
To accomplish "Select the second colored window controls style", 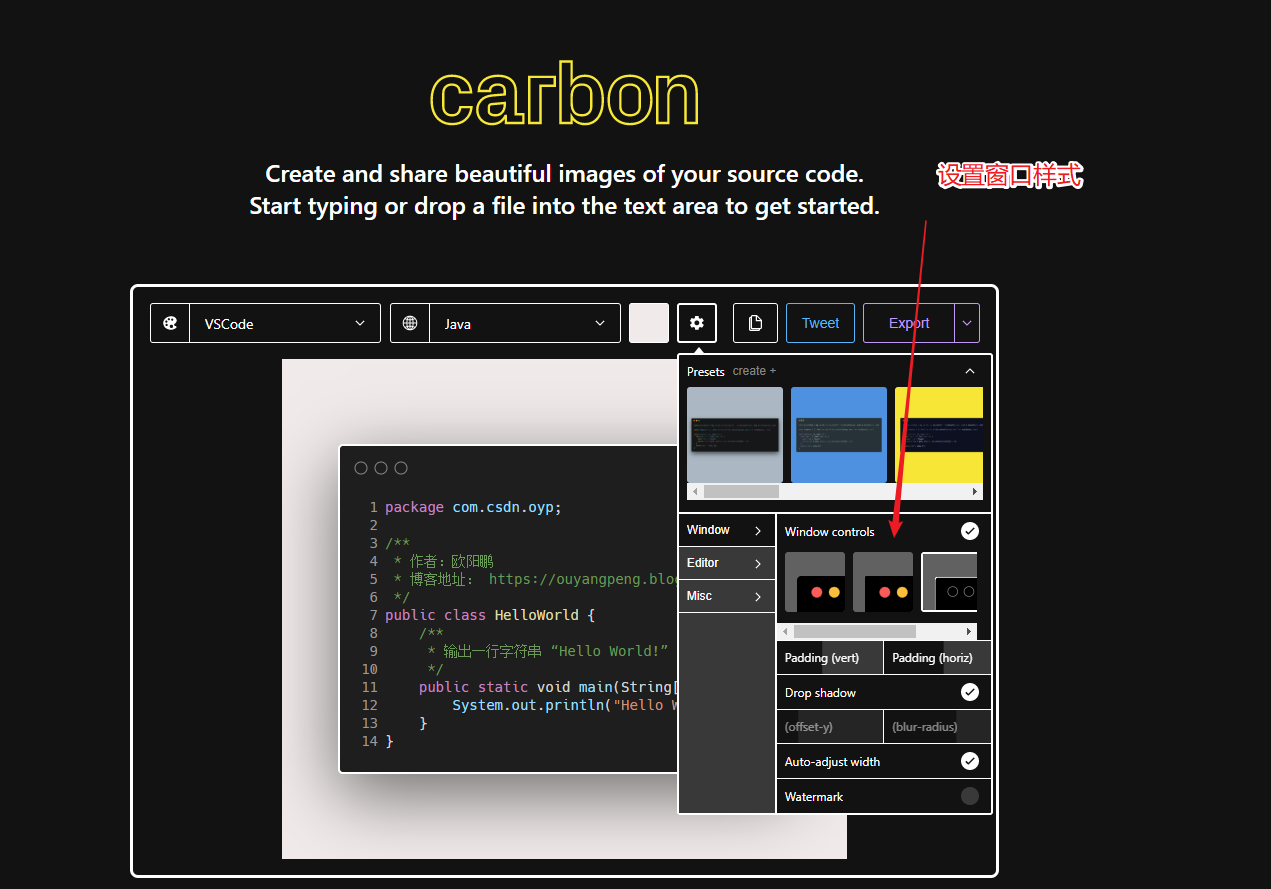I will pyautogui.click(x=883, y=582).
